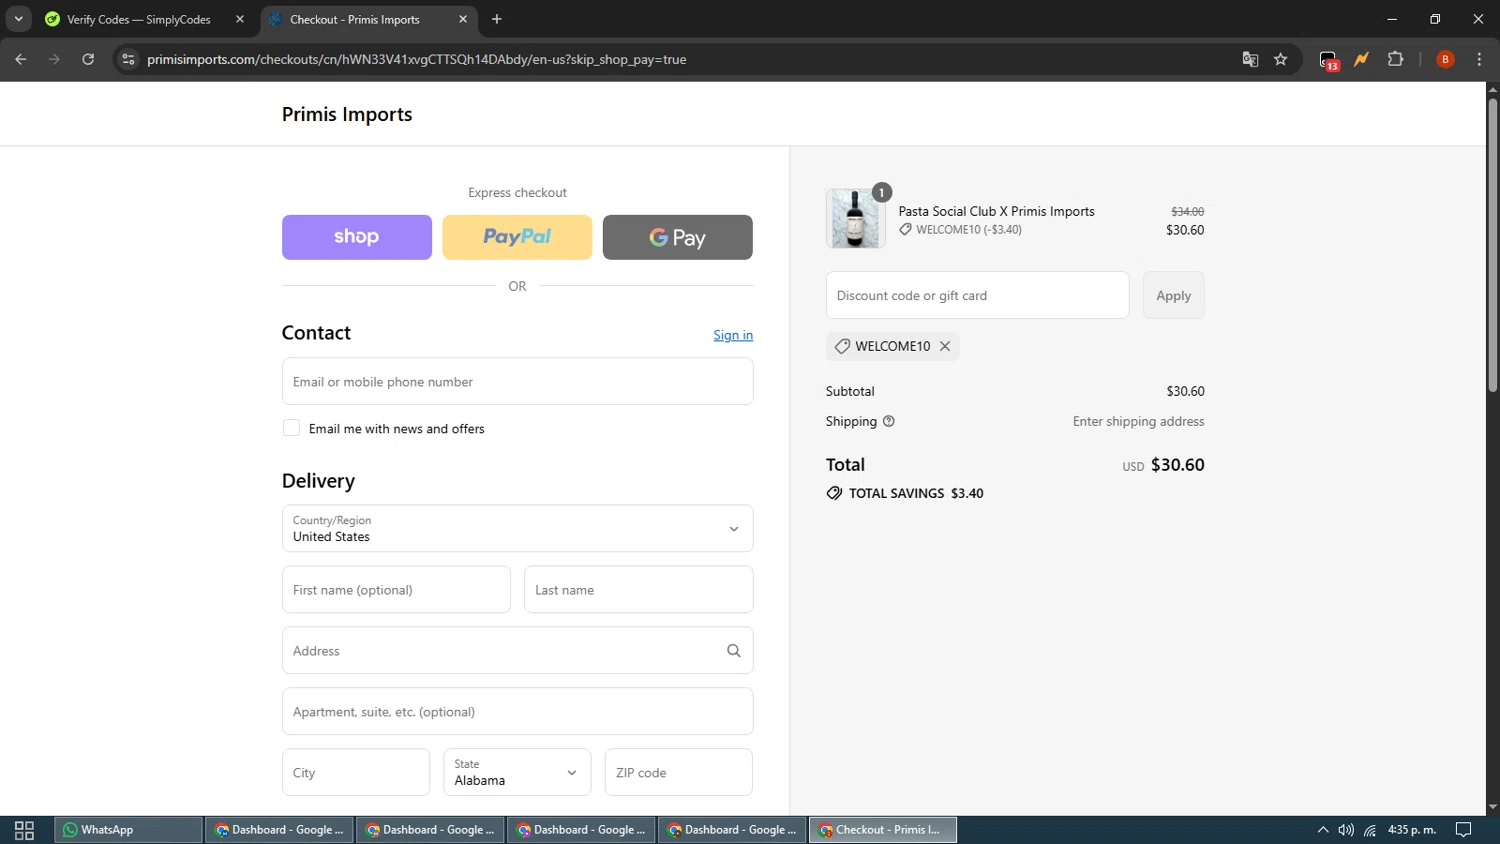Screen dimensions: 1500x844
Task: Click the Pasta Social Club X Primis Imports name
Action: tap(996, 211)
